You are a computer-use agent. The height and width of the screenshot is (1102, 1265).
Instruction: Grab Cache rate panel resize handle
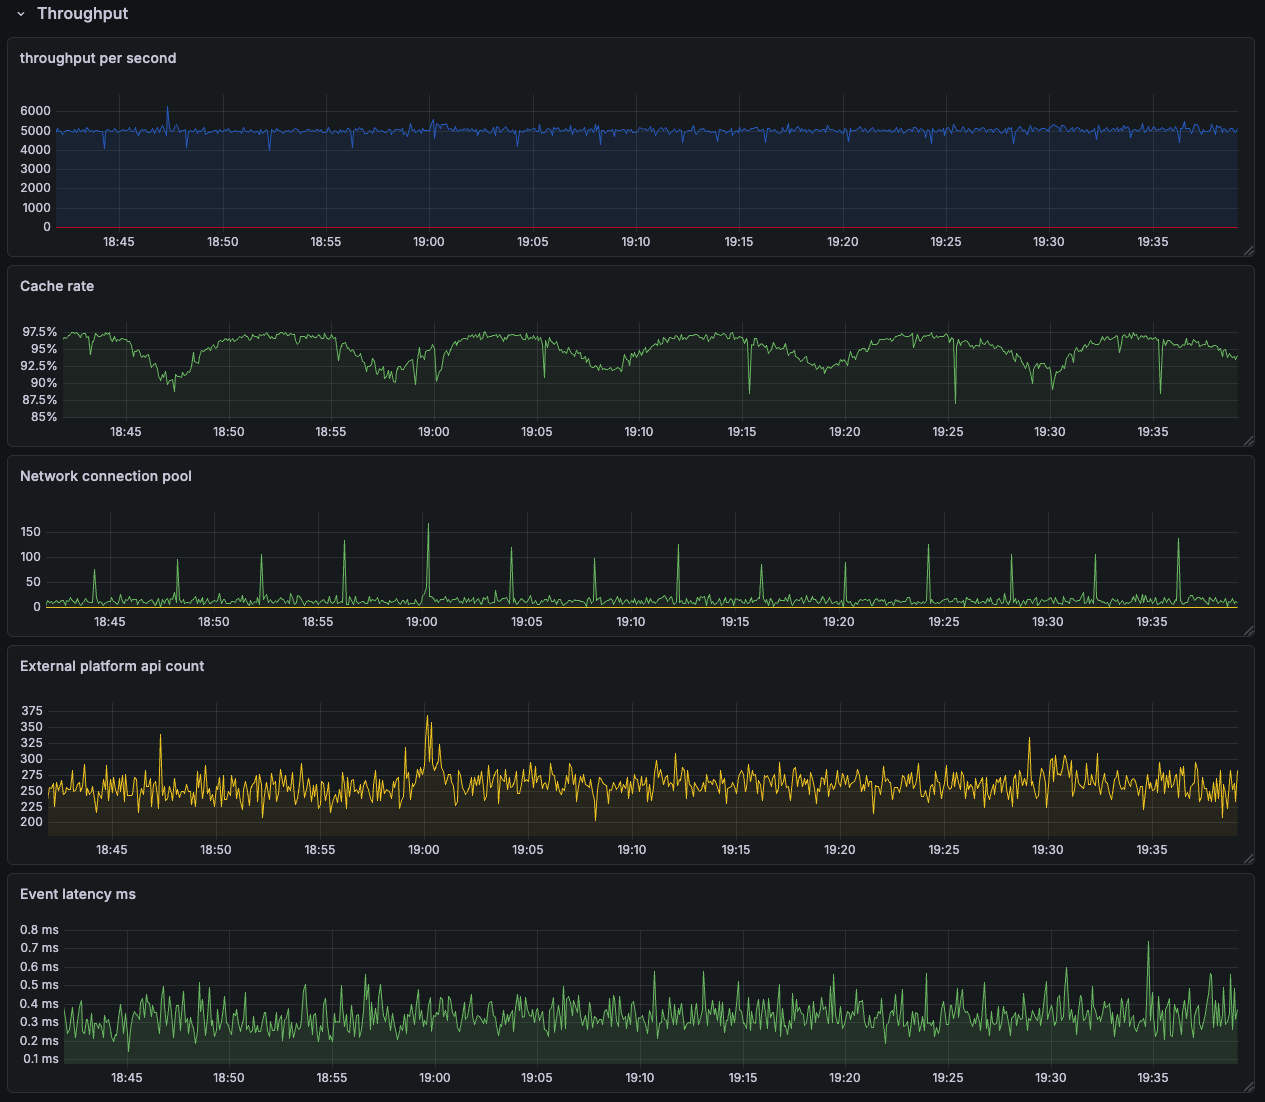(1249, 441)
